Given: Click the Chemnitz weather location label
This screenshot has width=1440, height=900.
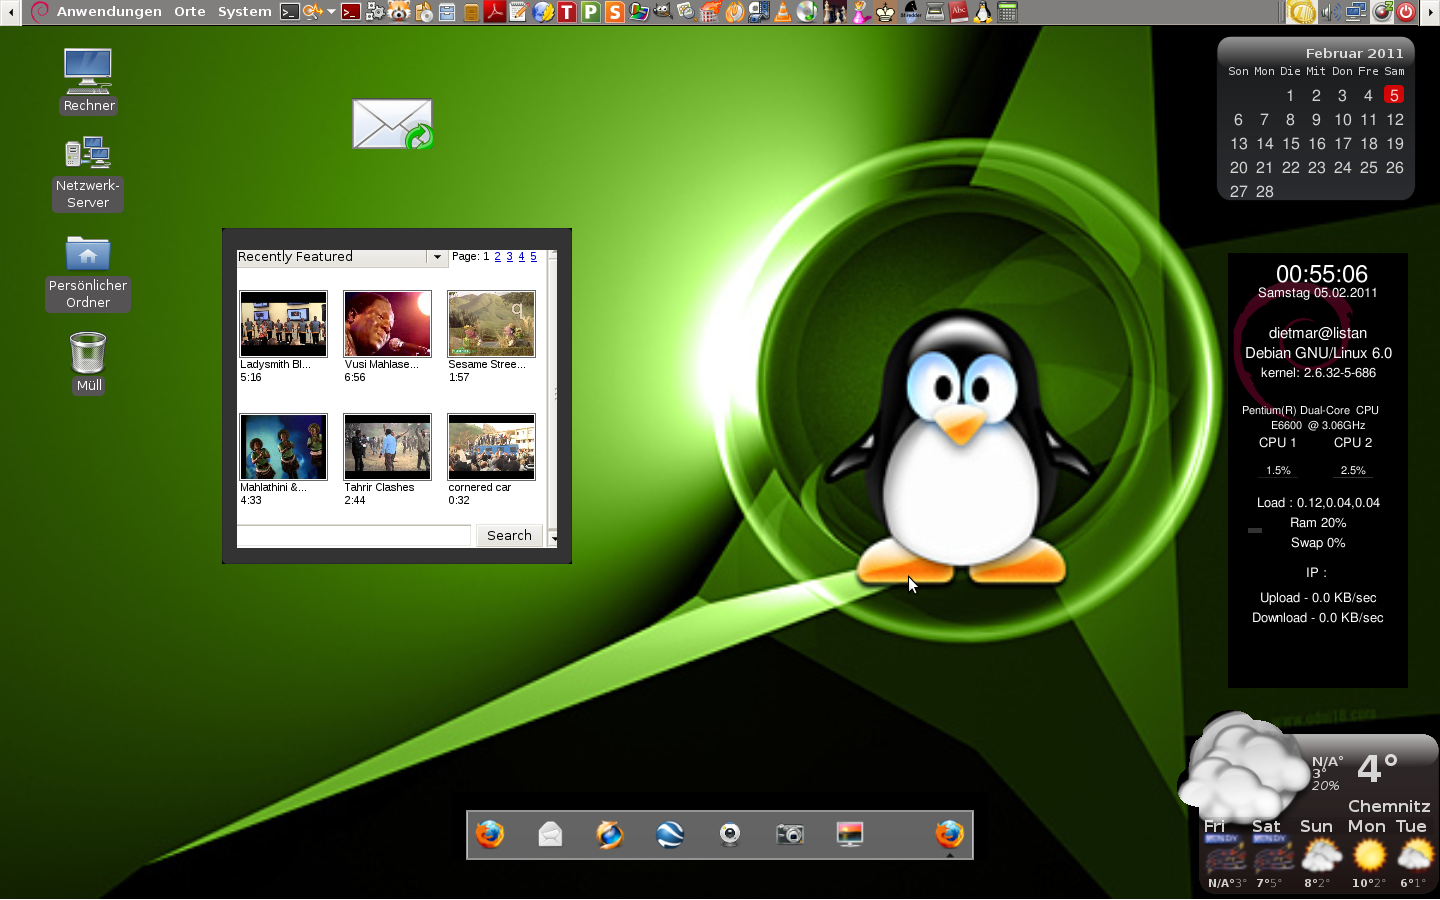Looking at the screenshot, I should (x=1389, y=806).
